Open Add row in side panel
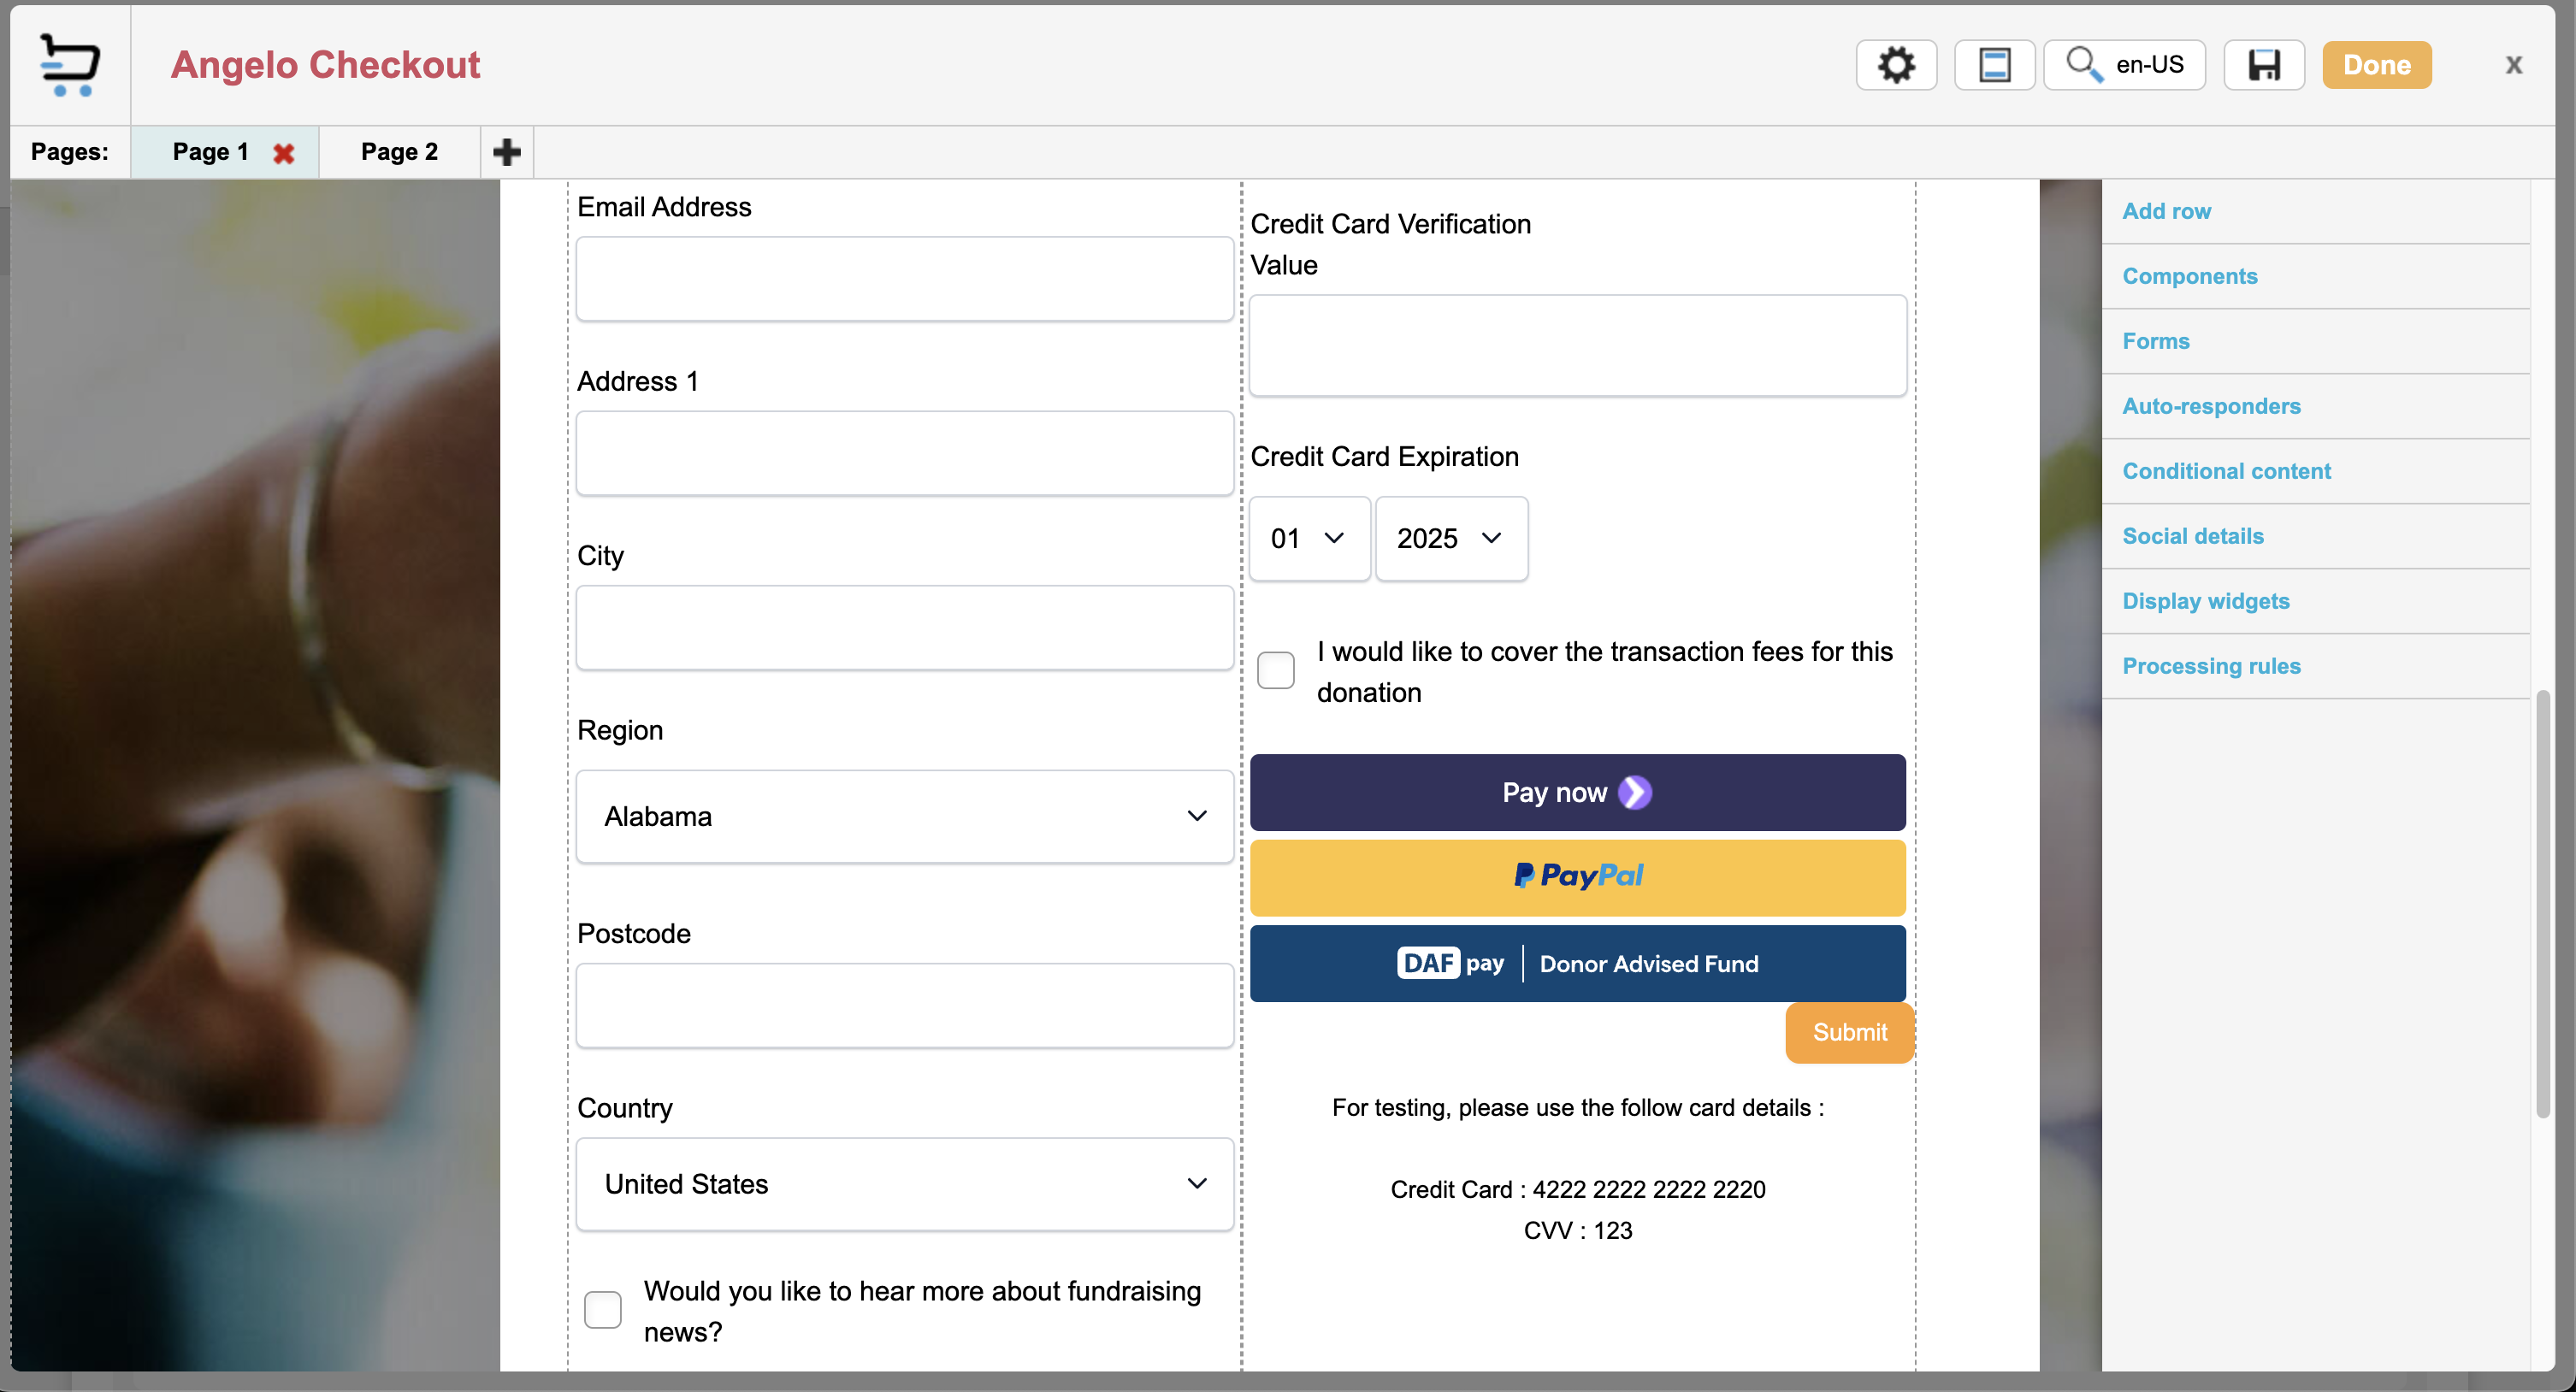Image resolution: width=2576 pixels, height=1392 pixels. (x=2315, y=211)
